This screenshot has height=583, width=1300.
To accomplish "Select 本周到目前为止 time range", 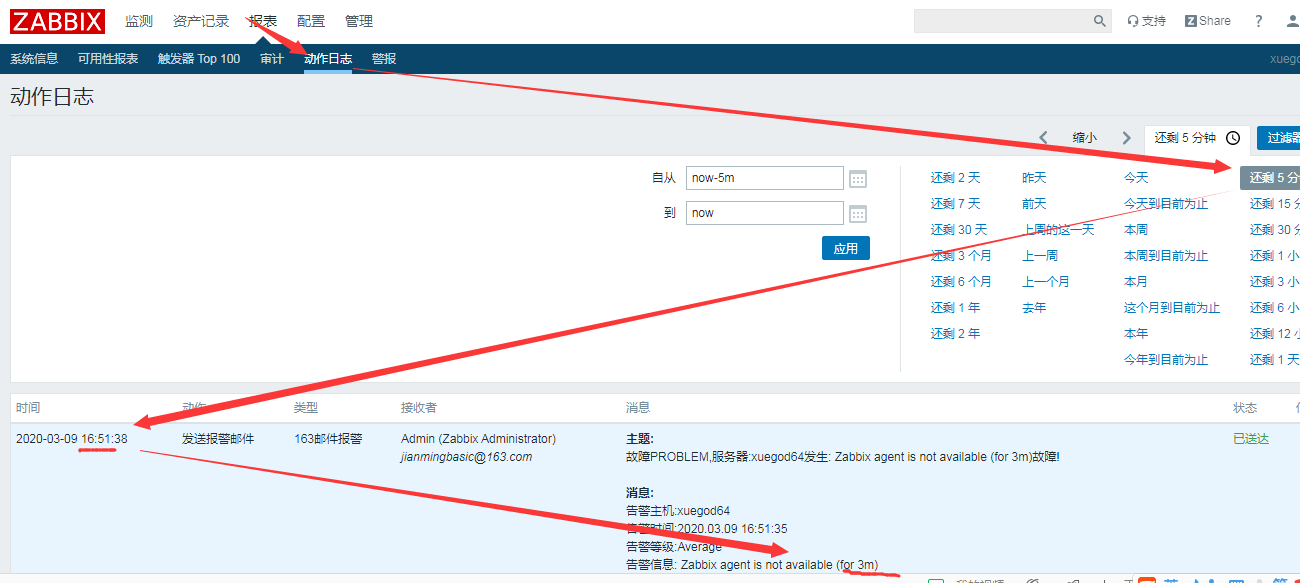I will pos(1166,256).
